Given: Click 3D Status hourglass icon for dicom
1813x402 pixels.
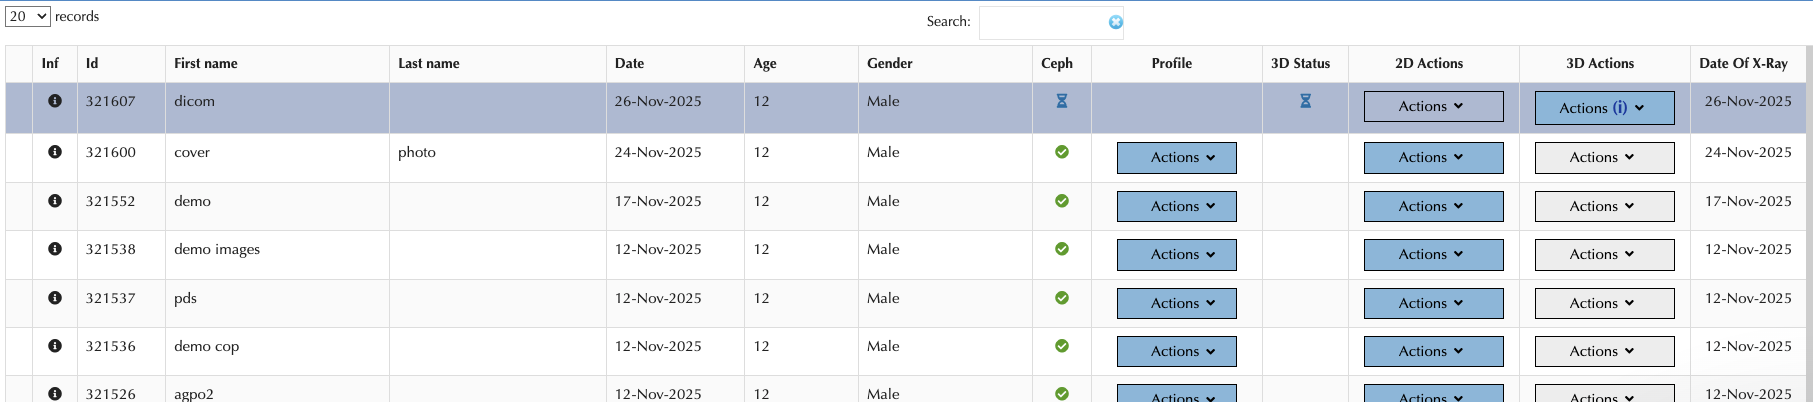Looking at the screenshot, I should 1305,101.
